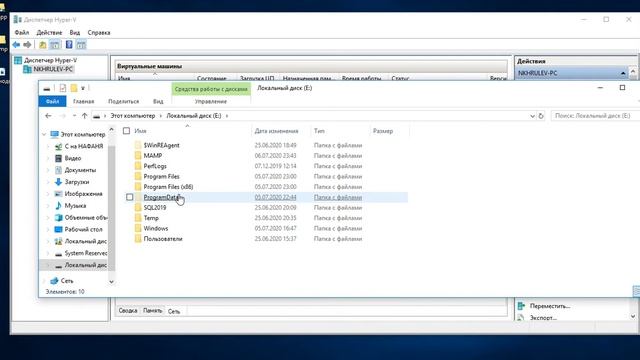The width and height of the screenshot is (640, 360).
Task: Click the Hyper-V Manager back arrow icon
Action: point(16,44)
